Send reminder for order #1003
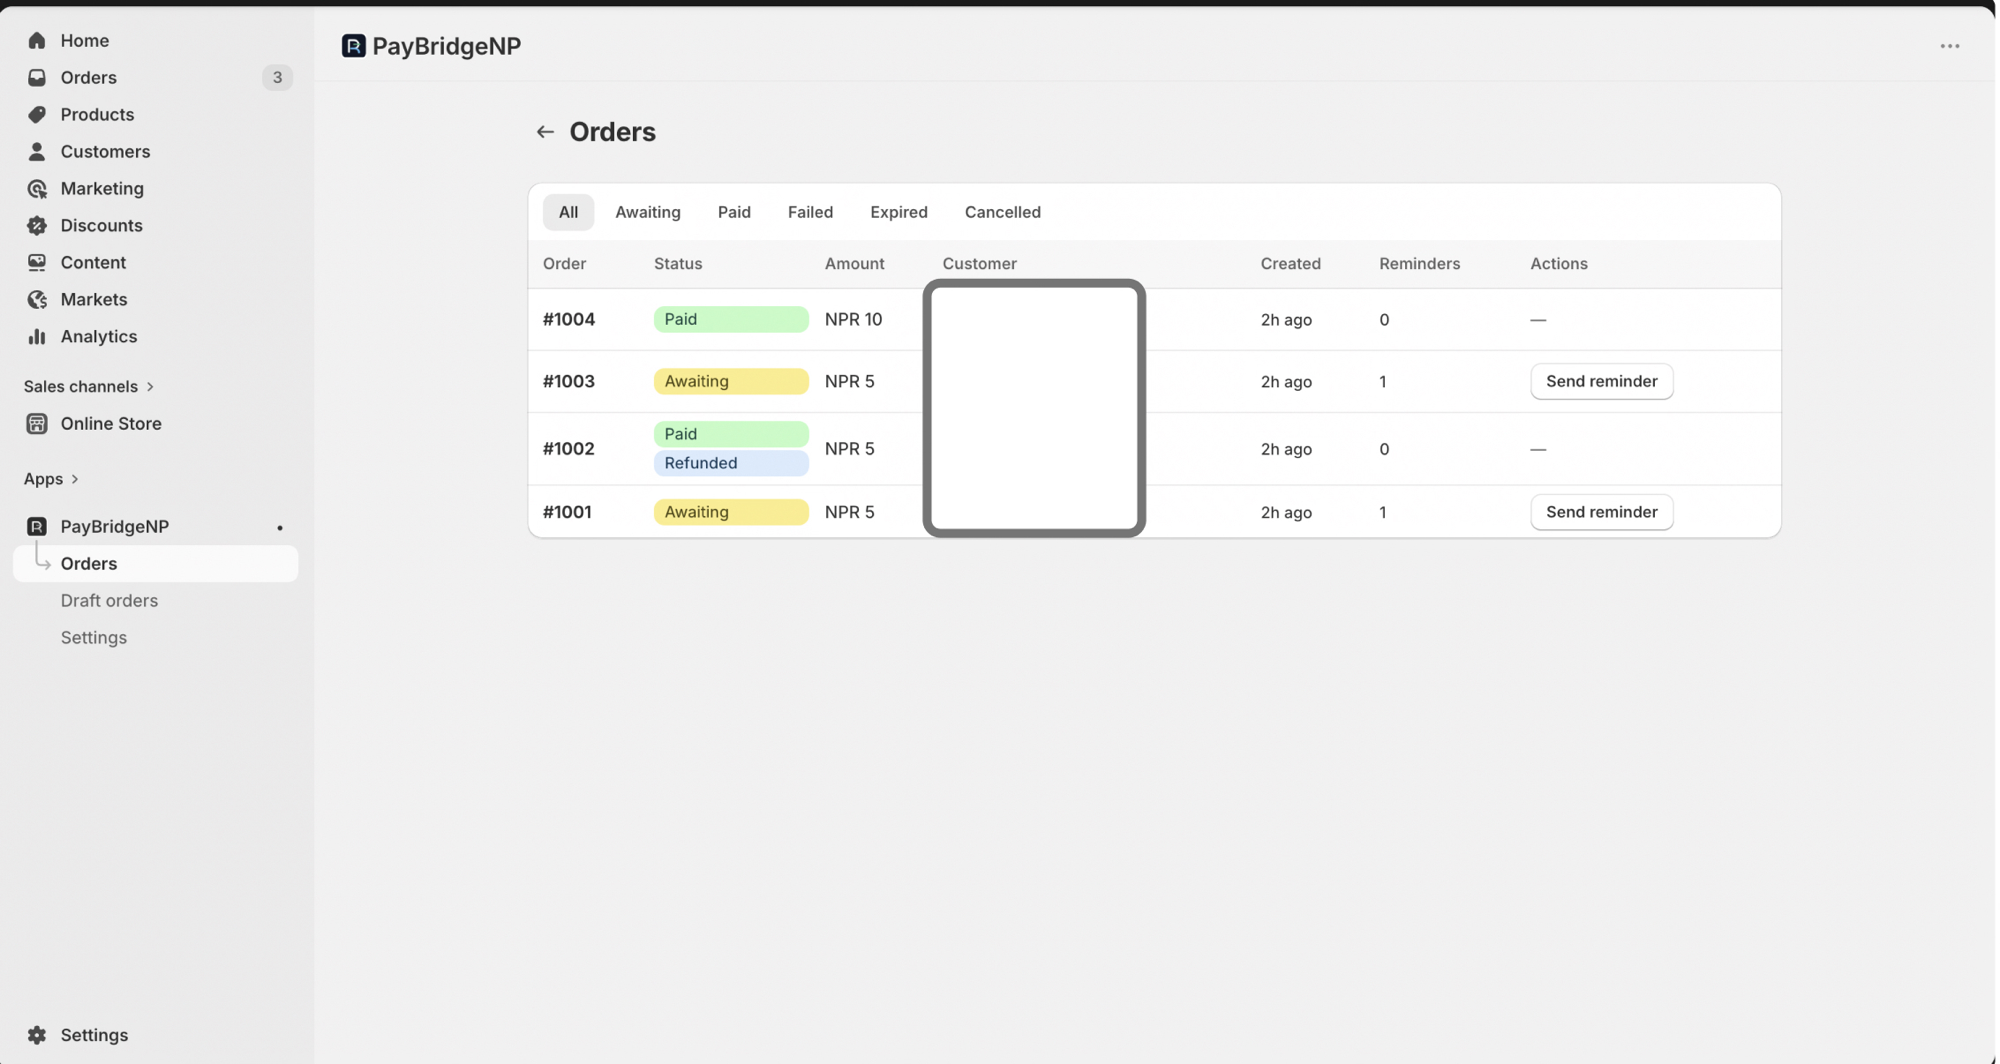This screenshot has height=1064, width=2000. click(1600, 382)
